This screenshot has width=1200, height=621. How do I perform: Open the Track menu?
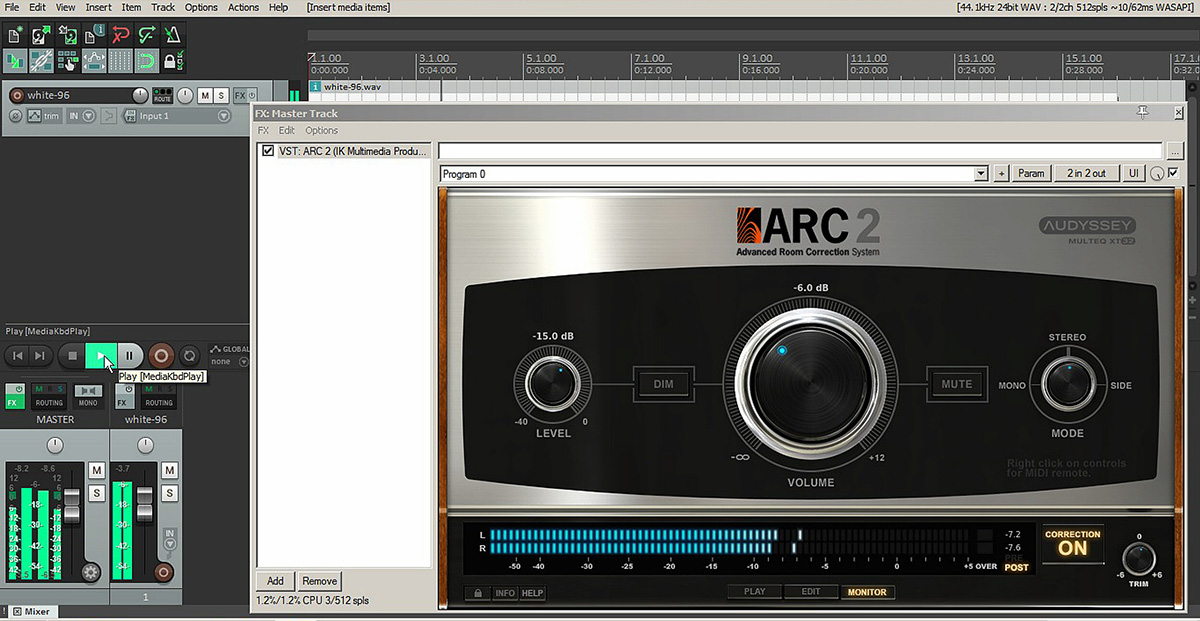163,7
